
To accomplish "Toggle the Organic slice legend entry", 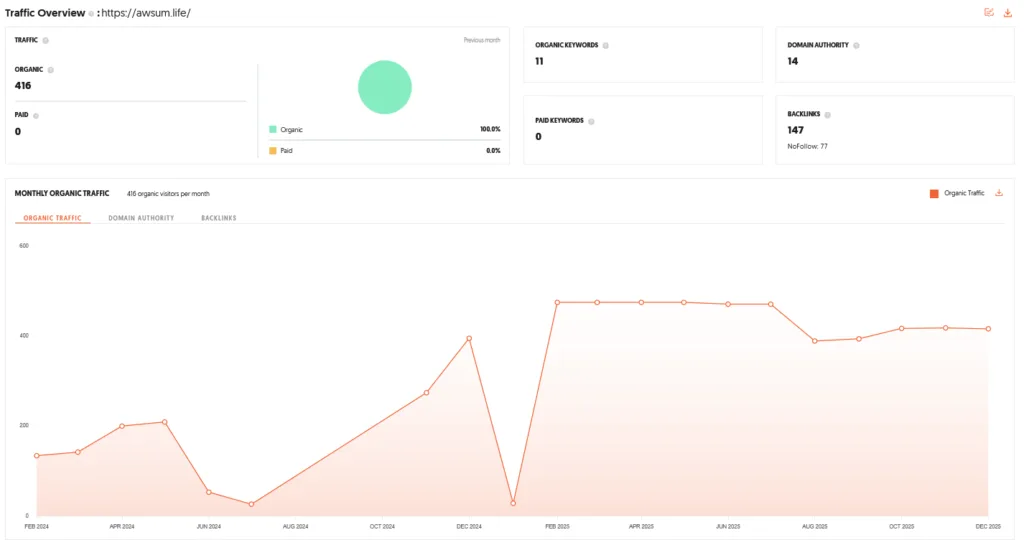I will tap(286, 129).
